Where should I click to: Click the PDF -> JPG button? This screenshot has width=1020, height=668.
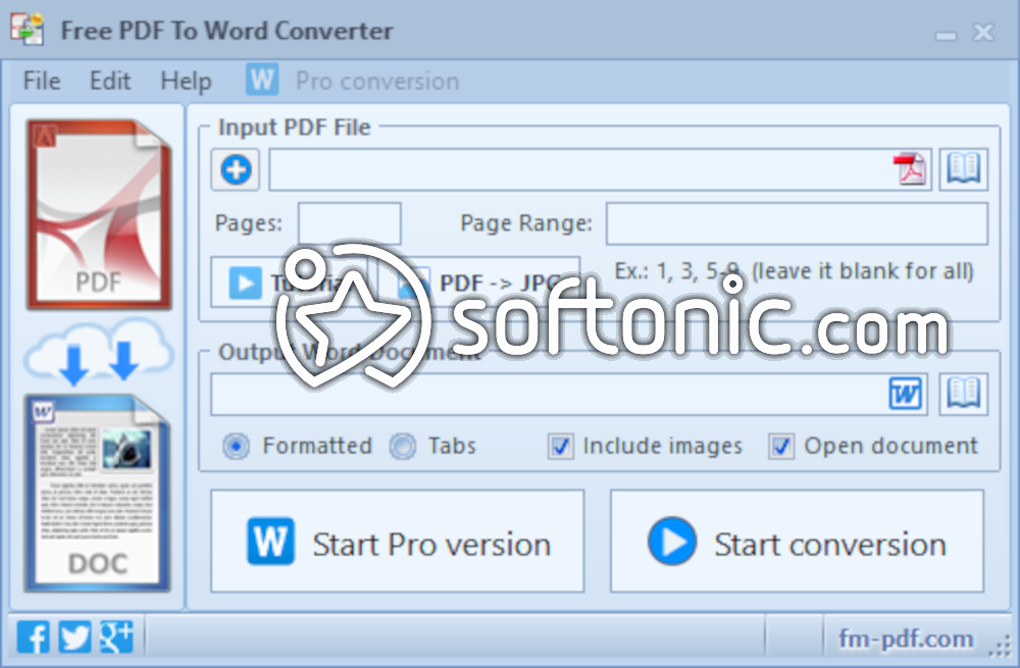[478, 283]
